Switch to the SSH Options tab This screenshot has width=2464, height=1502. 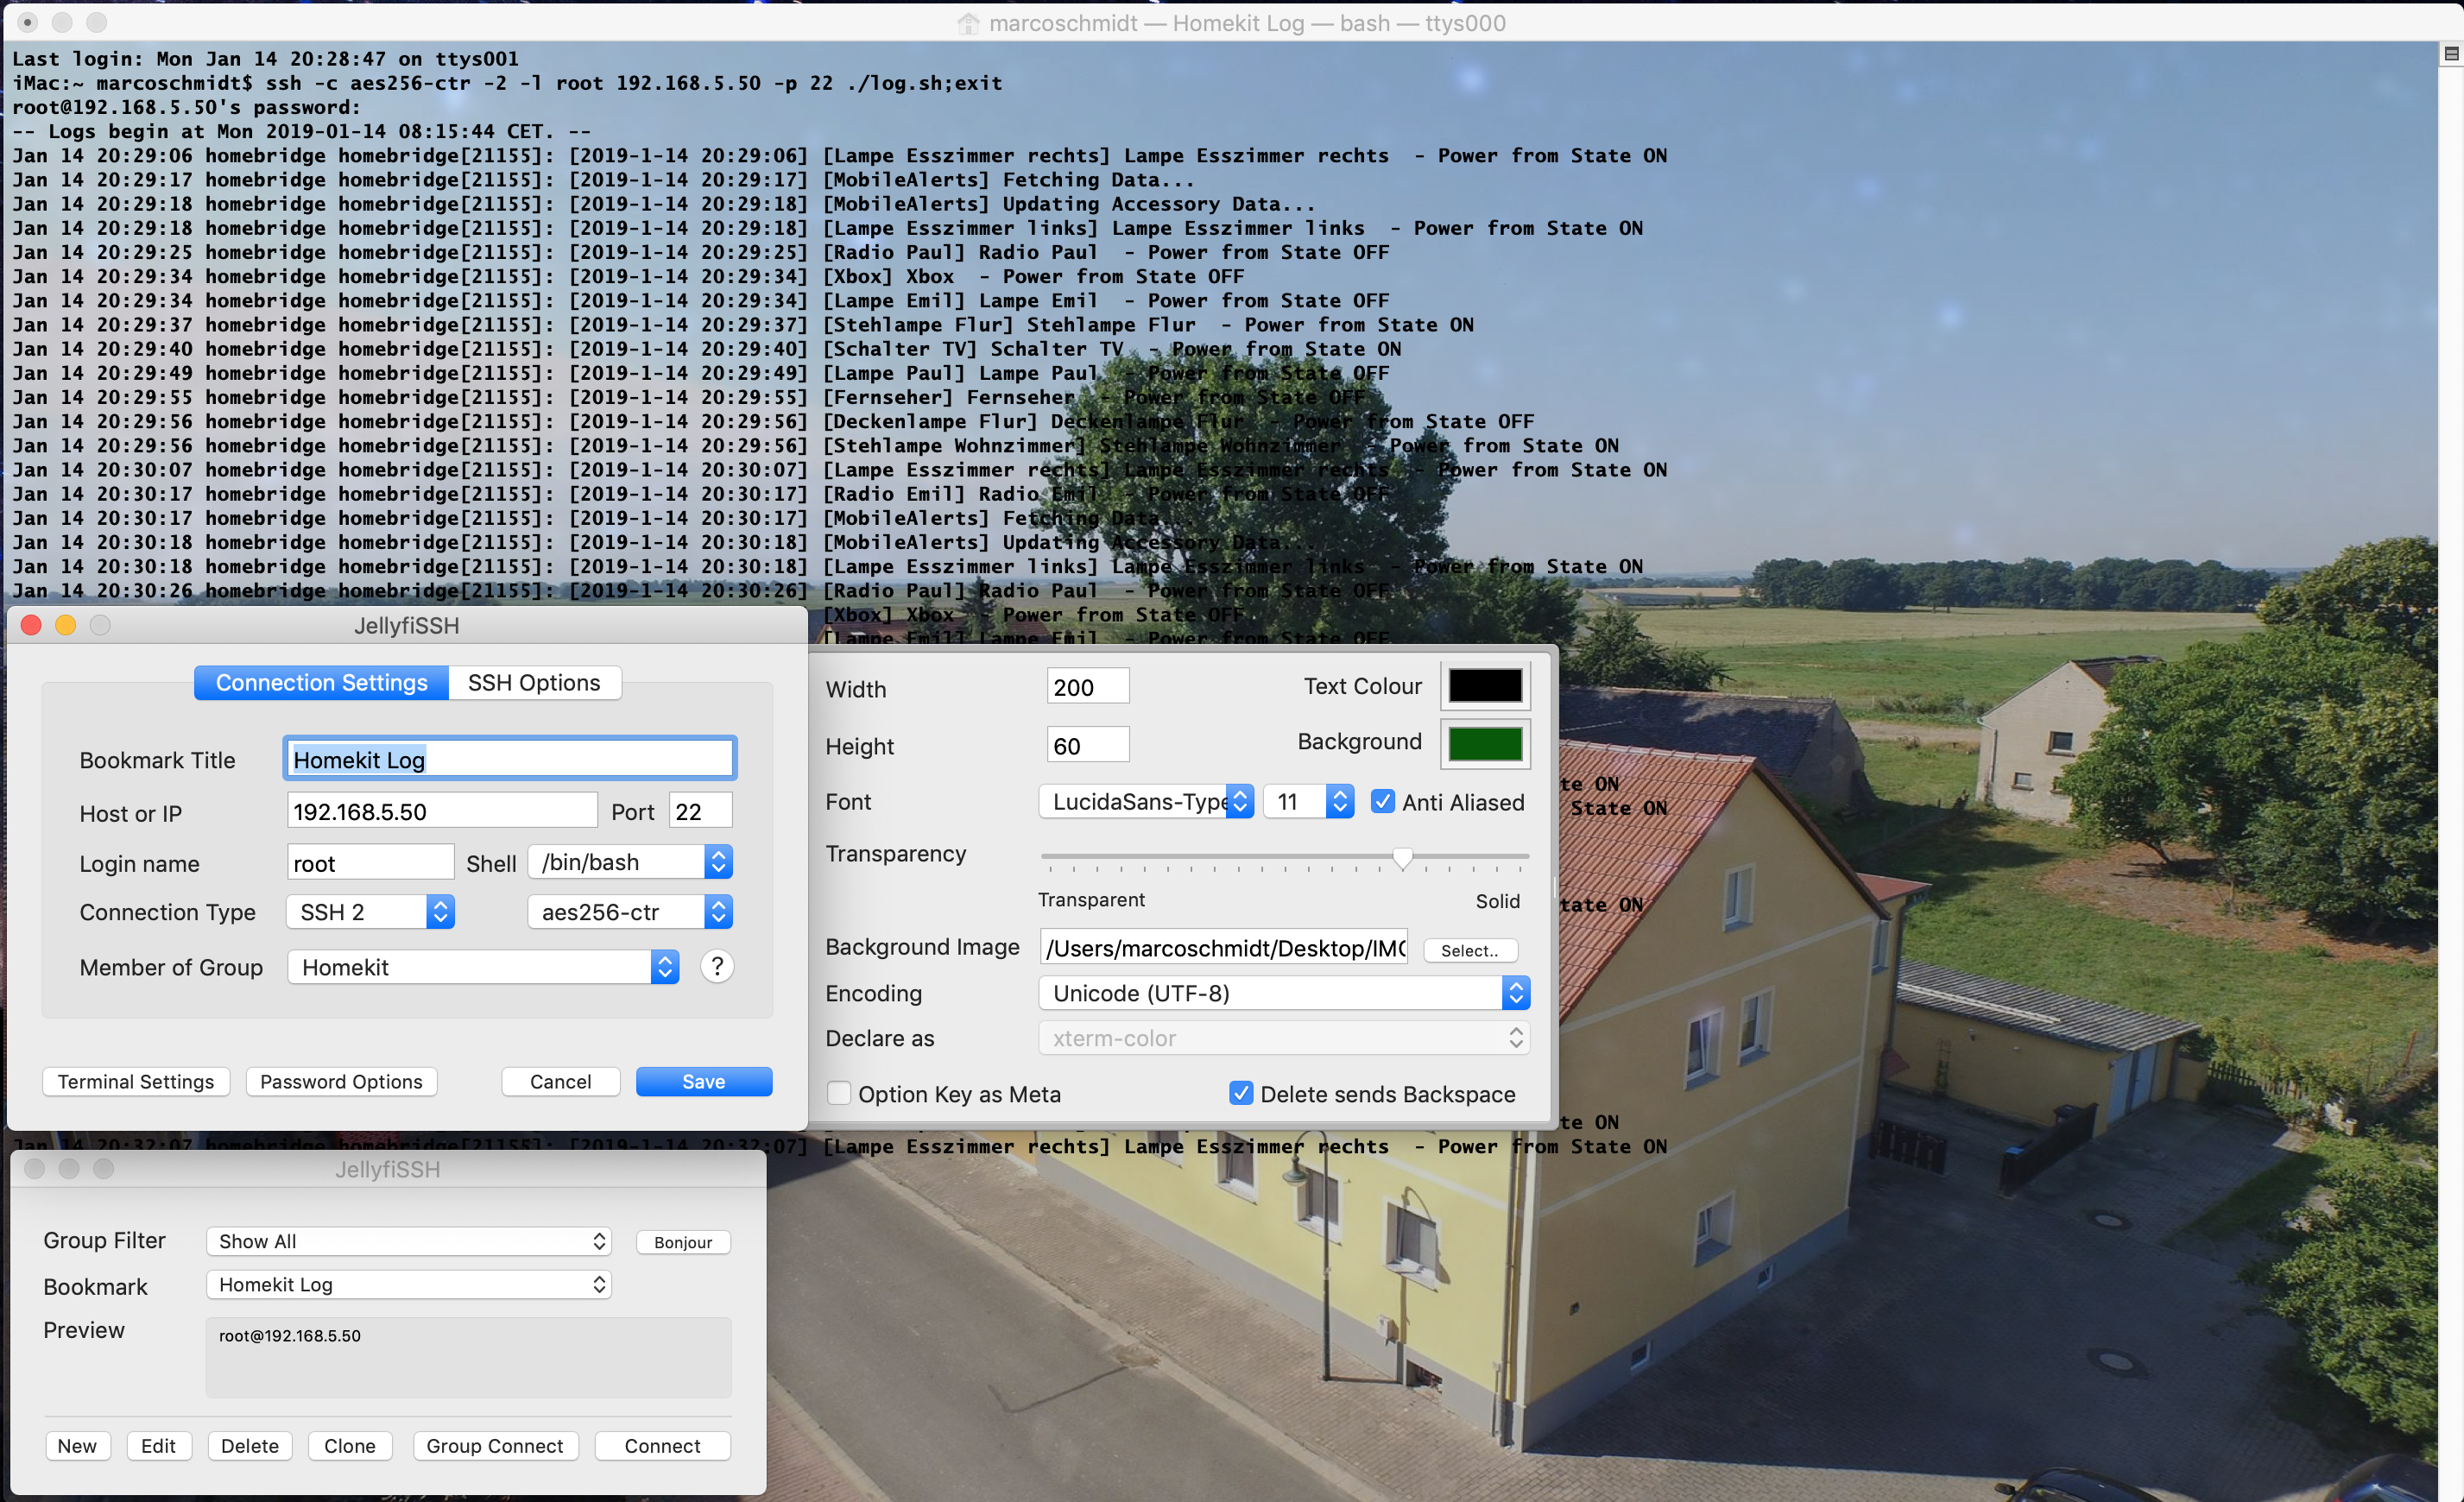pos(534,683)
